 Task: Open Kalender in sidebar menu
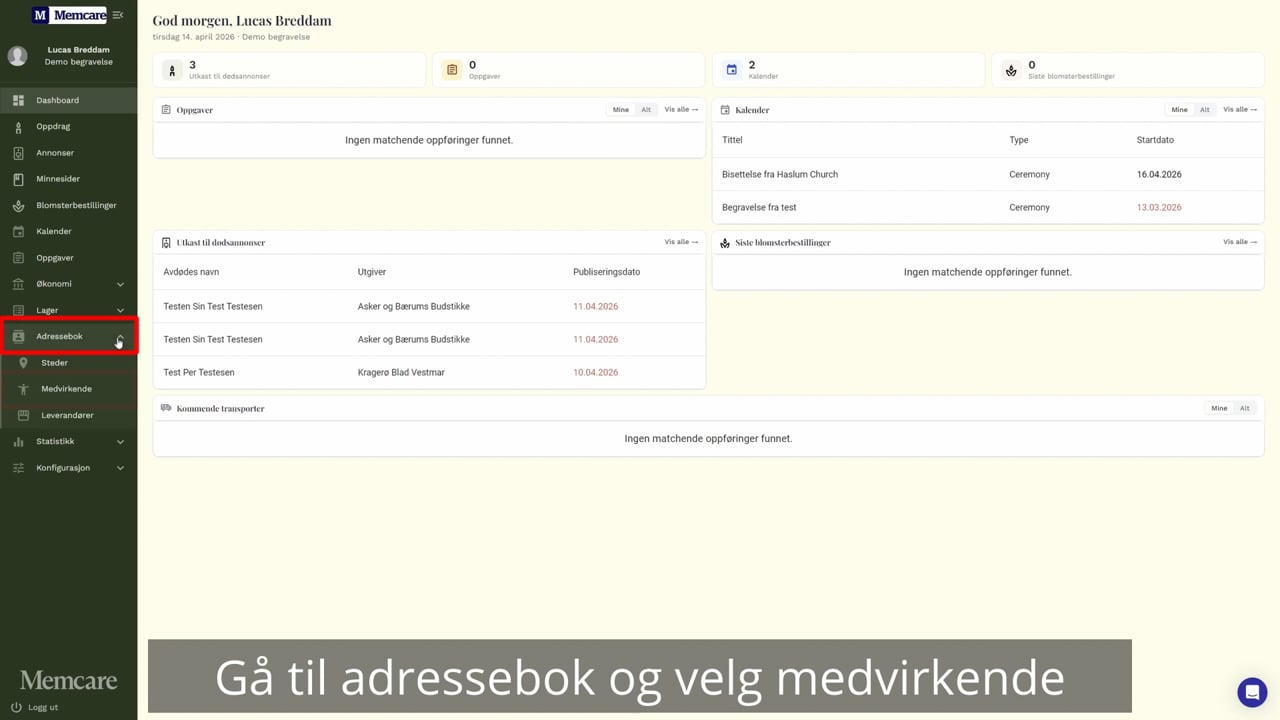pos(68,231)
